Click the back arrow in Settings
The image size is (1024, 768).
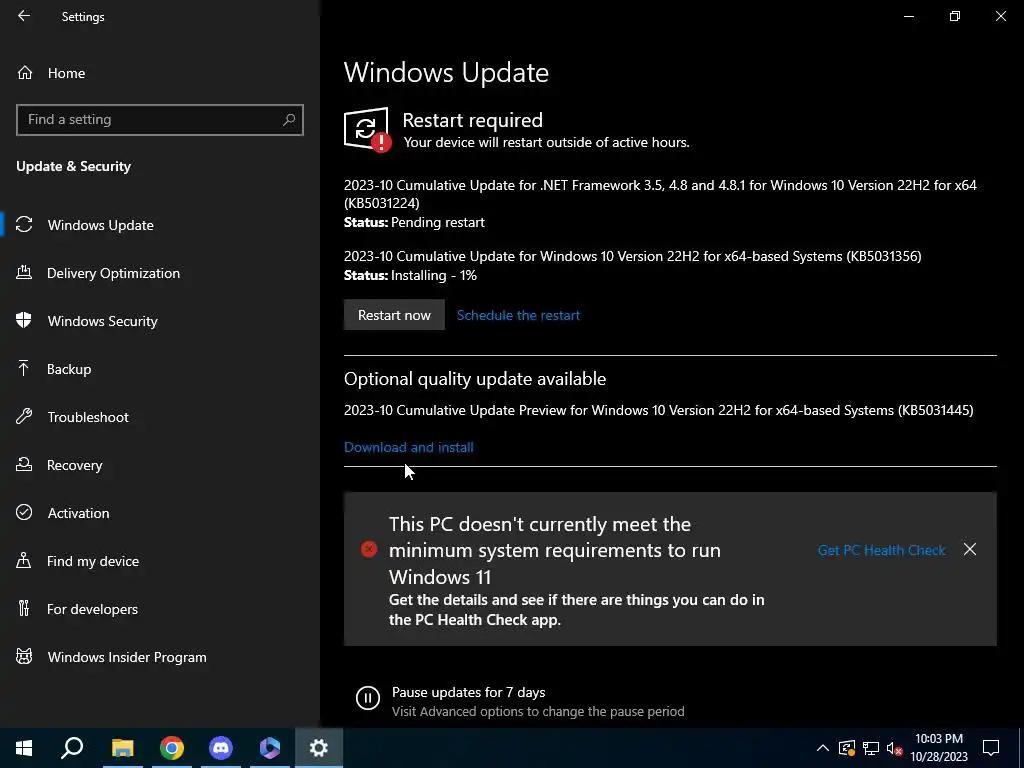[24, 16]
